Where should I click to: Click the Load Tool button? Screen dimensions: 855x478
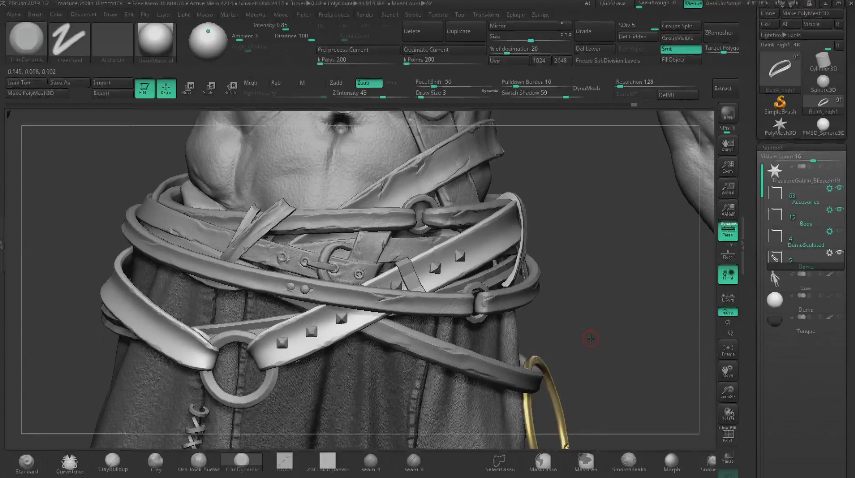(x=26, y=83)
